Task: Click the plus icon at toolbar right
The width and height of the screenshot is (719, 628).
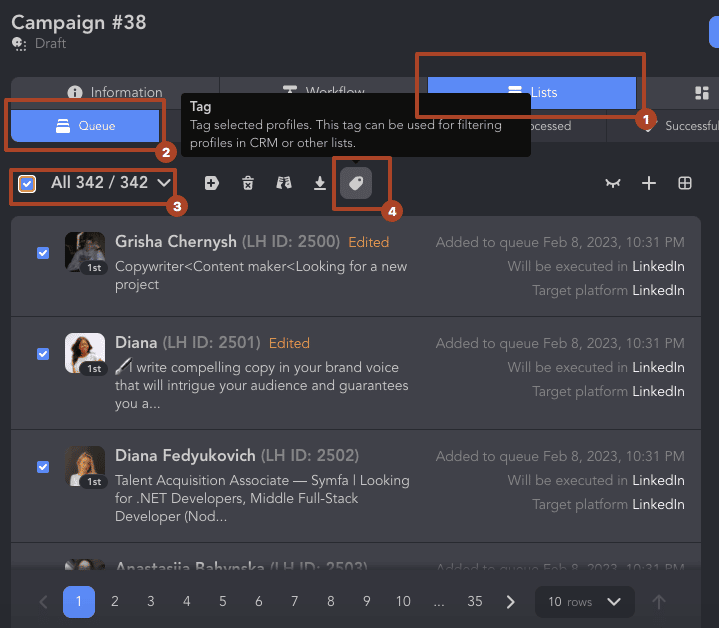Action: (648, 183)
